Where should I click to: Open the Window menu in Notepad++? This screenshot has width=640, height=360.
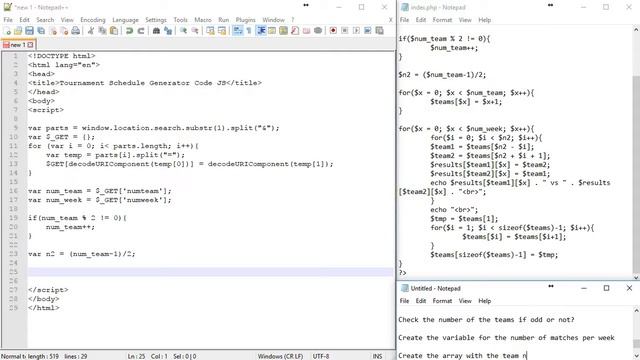tap(273, 20)
